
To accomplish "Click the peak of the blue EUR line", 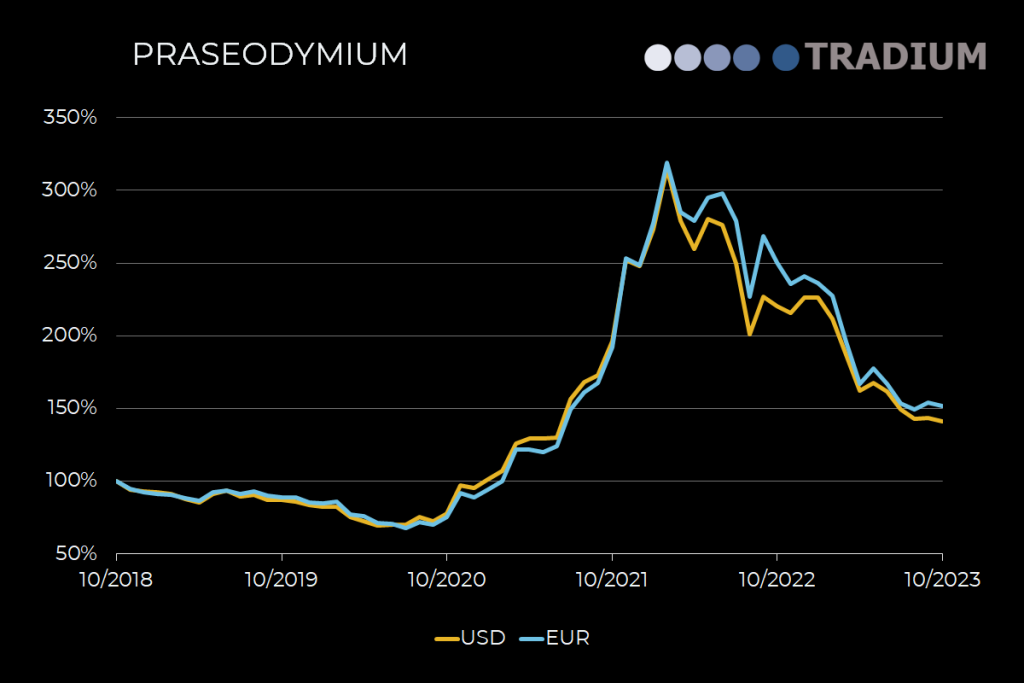I will pyautogui.click(x=666, y=160).
